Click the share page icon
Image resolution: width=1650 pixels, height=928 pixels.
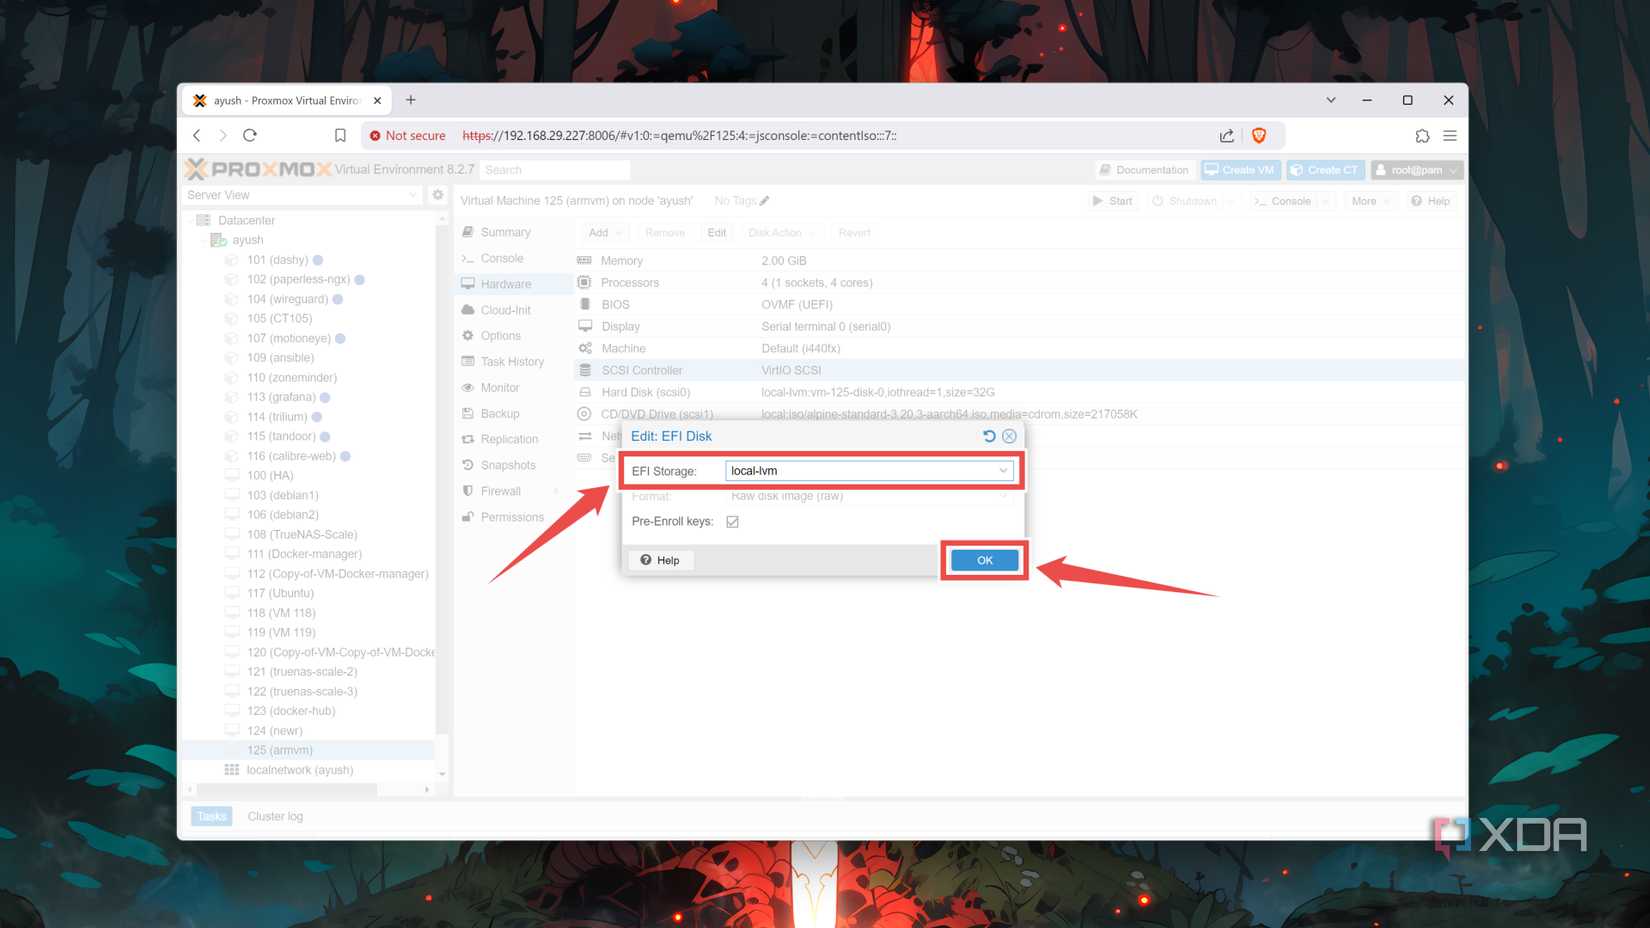[1226, 135]
